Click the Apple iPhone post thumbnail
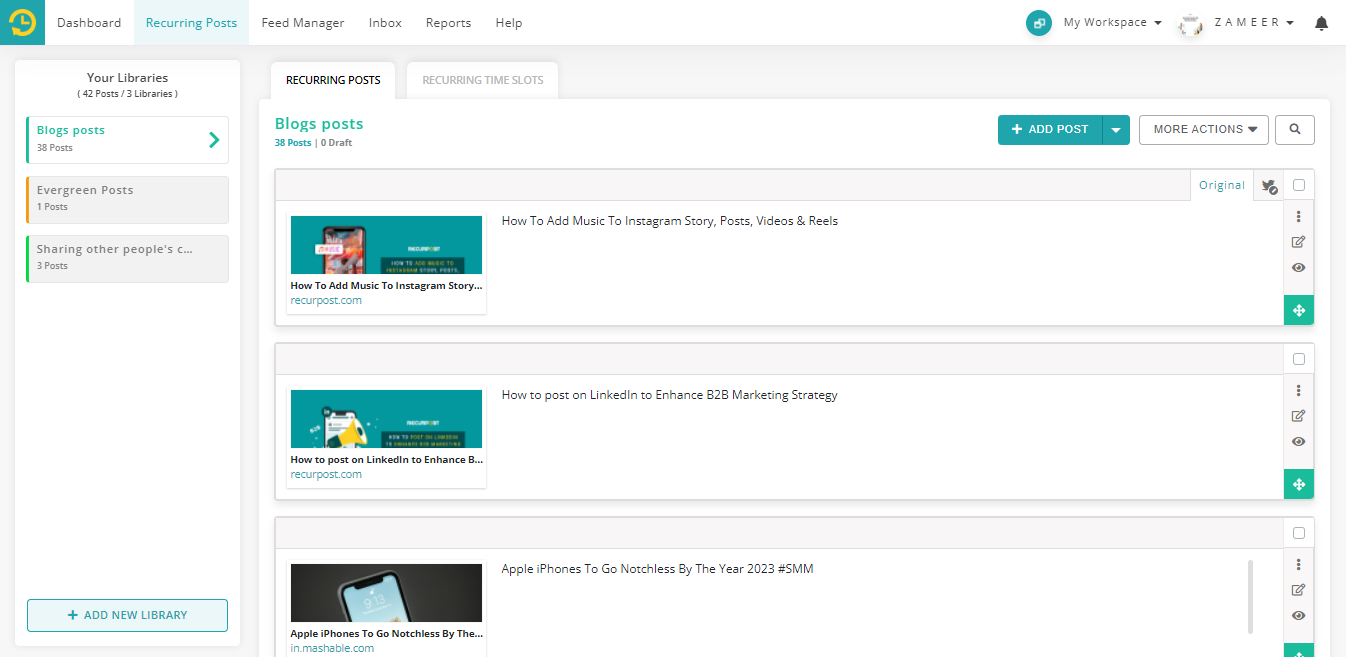Screen dimensions: 1346x657 coord(386,593)
